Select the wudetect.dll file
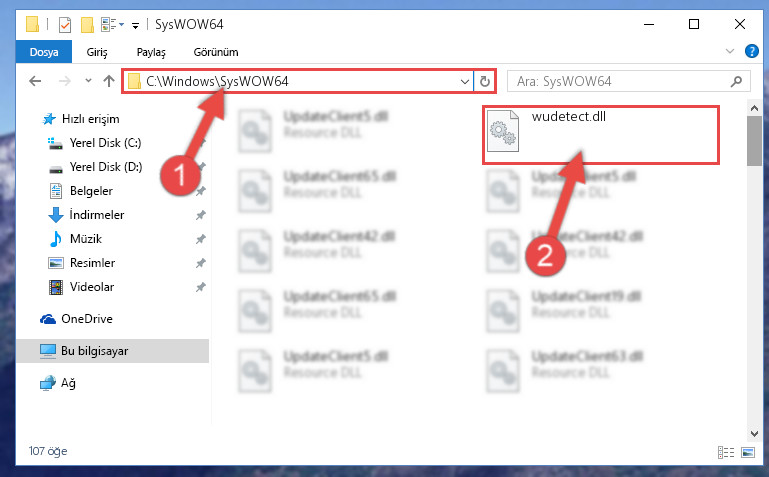The height and width of the screenshot is (477, 769). coord(601,134)
